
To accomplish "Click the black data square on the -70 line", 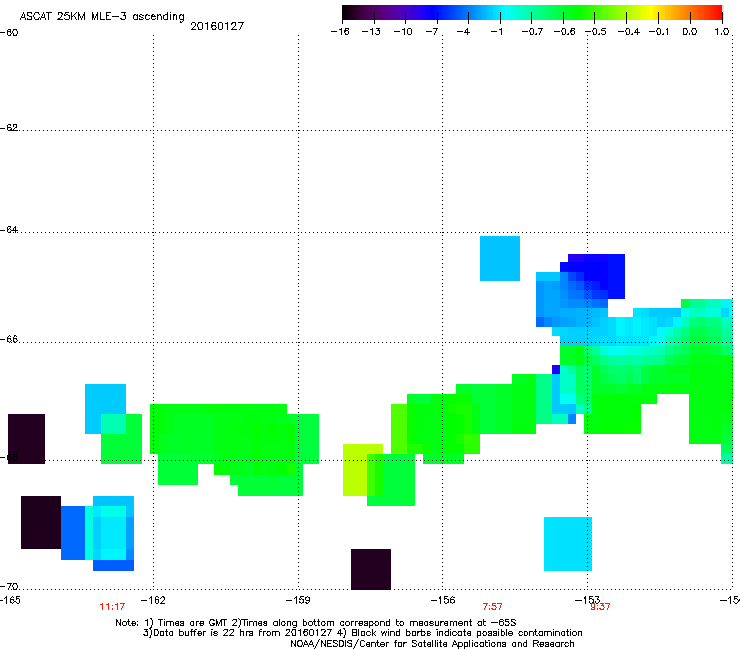I will [x=371, y=569].
